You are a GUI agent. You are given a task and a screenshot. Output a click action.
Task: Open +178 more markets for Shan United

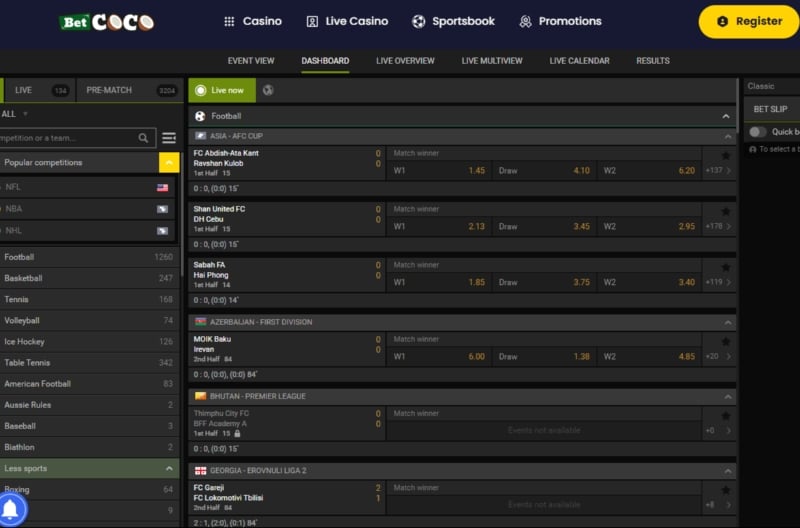(719, 226)
